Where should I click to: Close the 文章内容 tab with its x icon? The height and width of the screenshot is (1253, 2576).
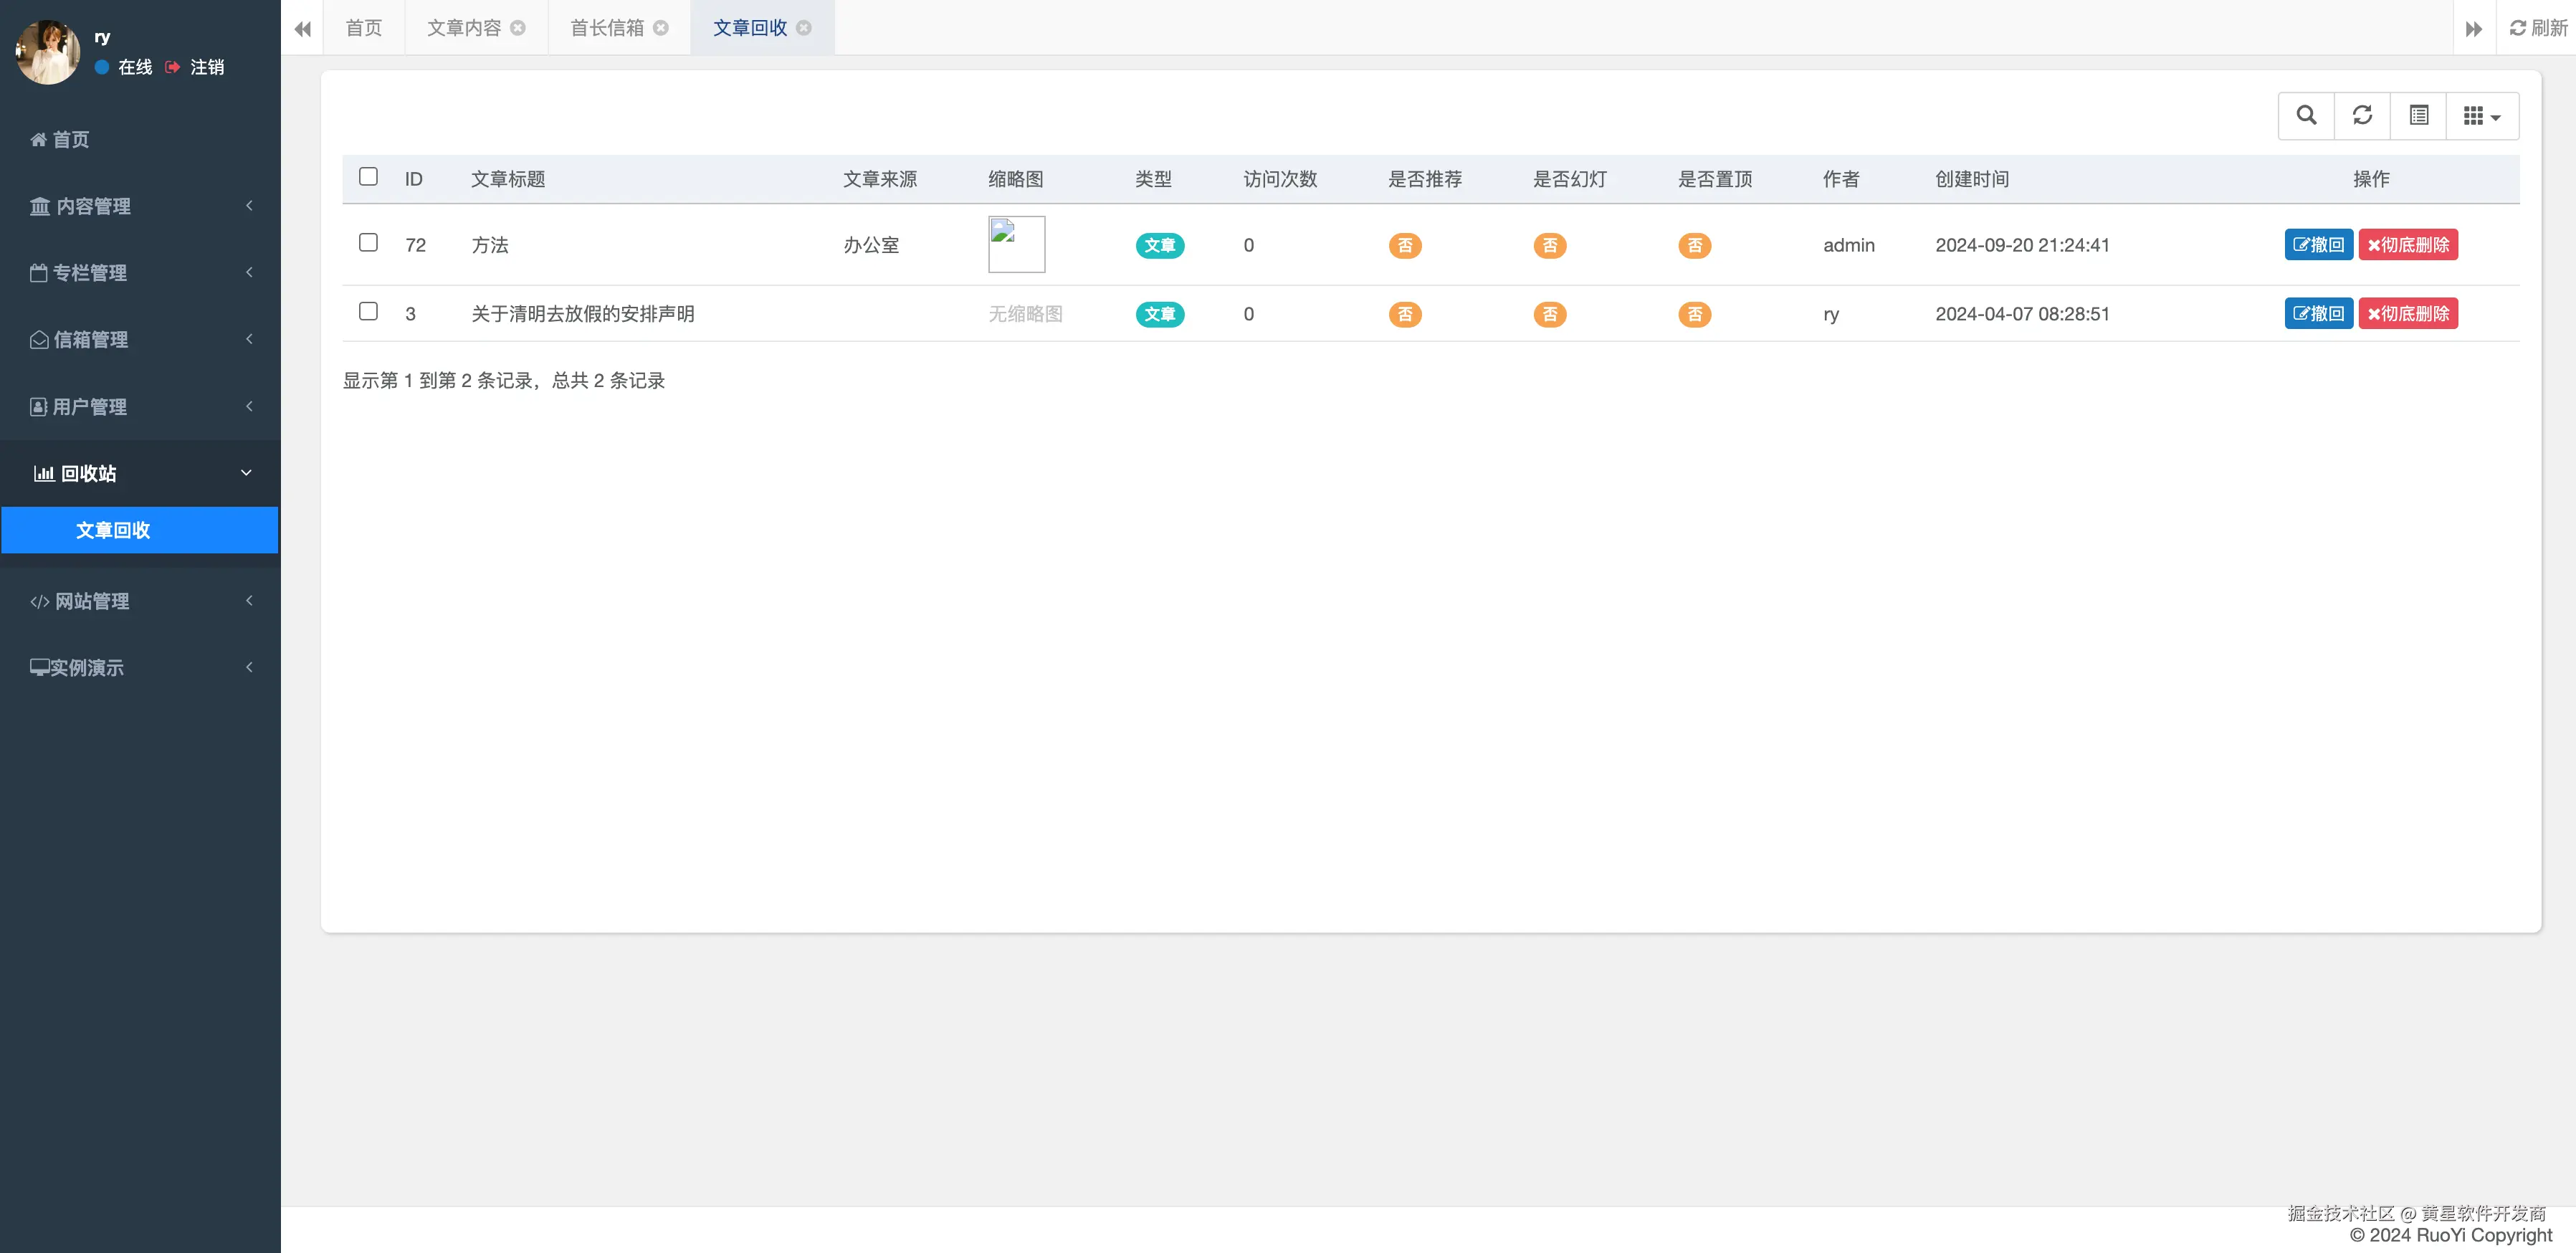518,28
